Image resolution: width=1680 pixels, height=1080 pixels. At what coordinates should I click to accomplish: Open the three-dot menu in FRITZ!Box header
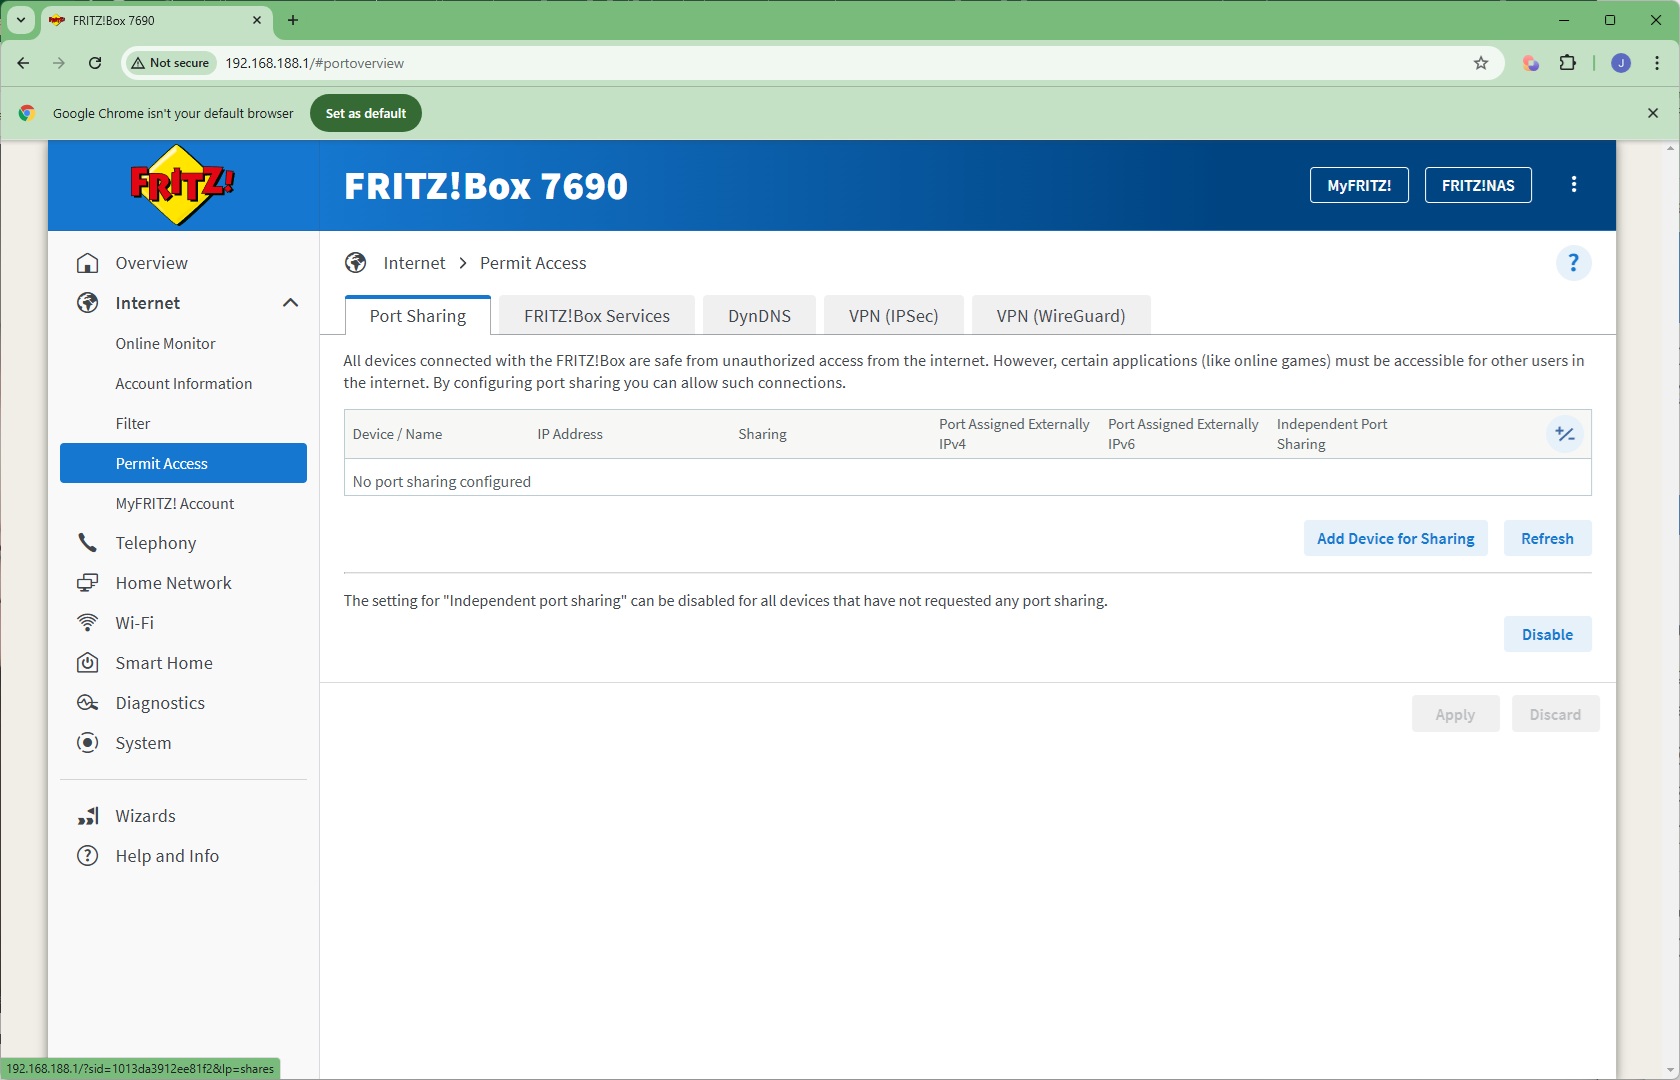click(x=1574, y=185)
